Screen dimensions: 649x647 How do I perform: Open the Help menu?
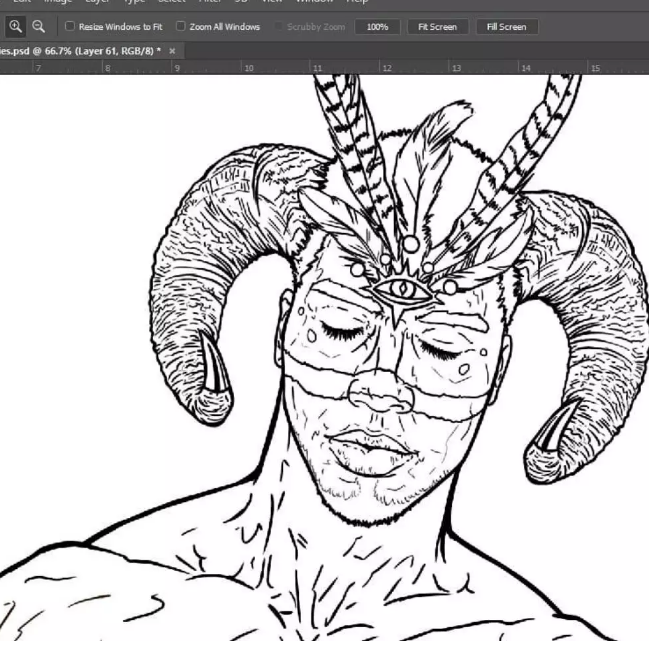coord(357,2)
